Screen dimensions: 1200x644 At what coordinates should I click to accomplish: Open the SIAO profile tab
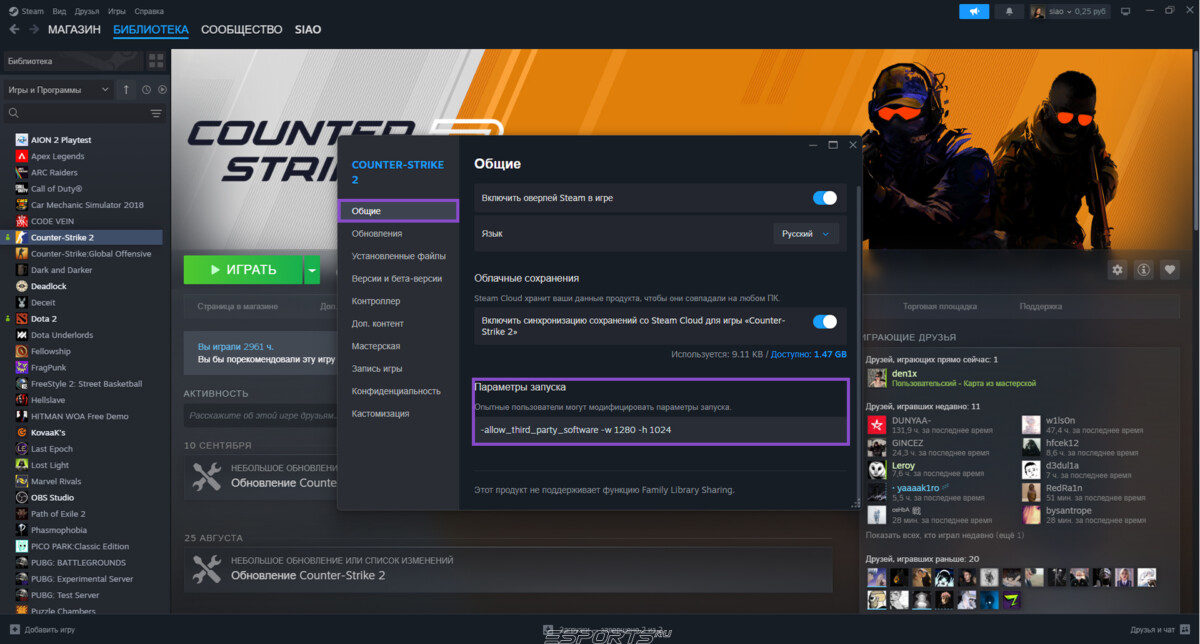308,29
